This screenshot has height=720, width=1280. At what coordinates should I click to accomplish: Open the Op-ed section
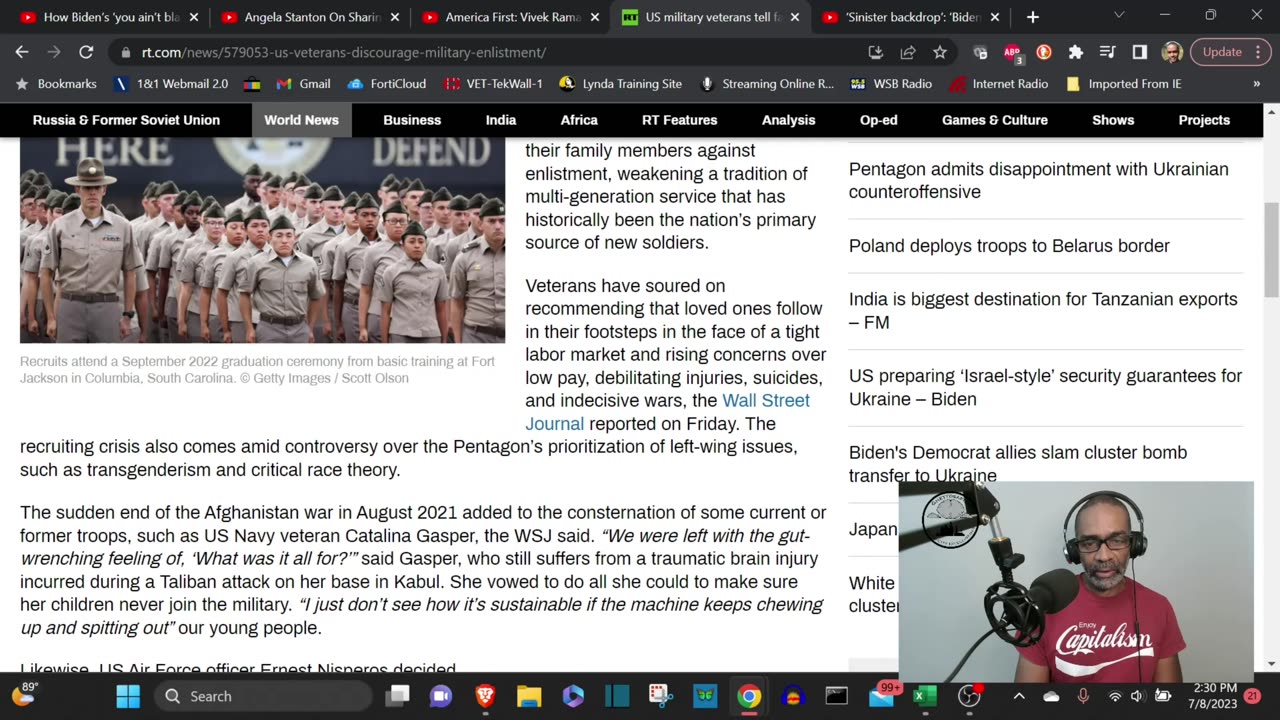(879, 120)
